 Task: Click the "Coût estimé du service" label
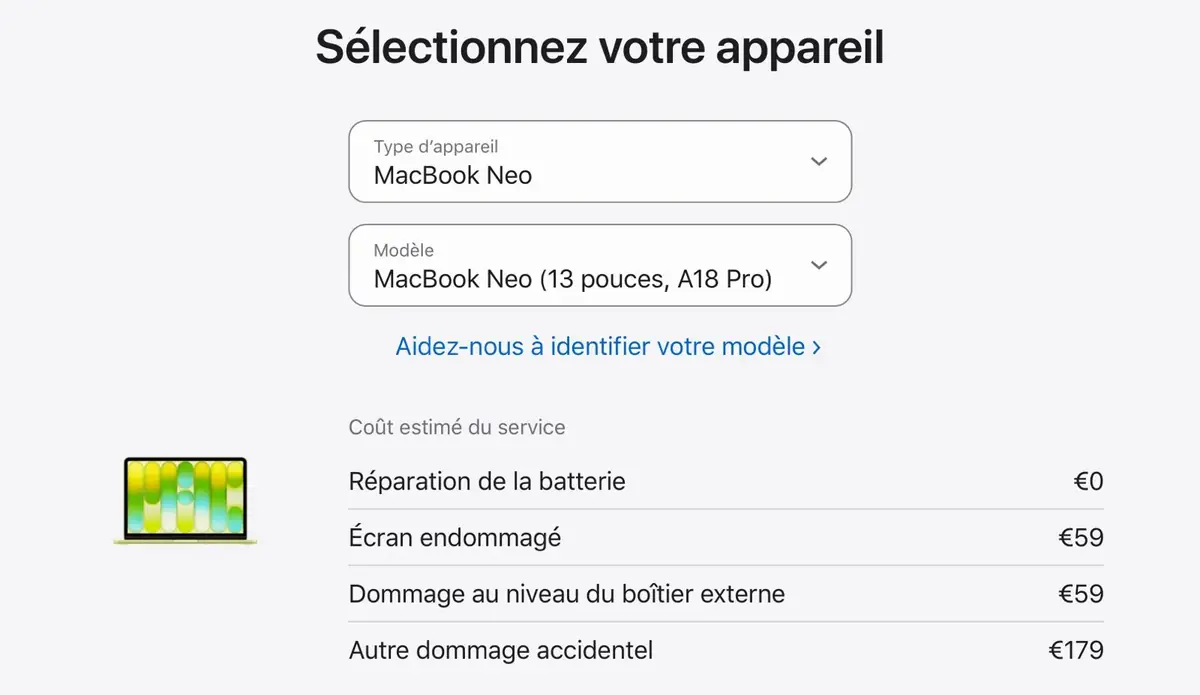[x=456, y=427]
